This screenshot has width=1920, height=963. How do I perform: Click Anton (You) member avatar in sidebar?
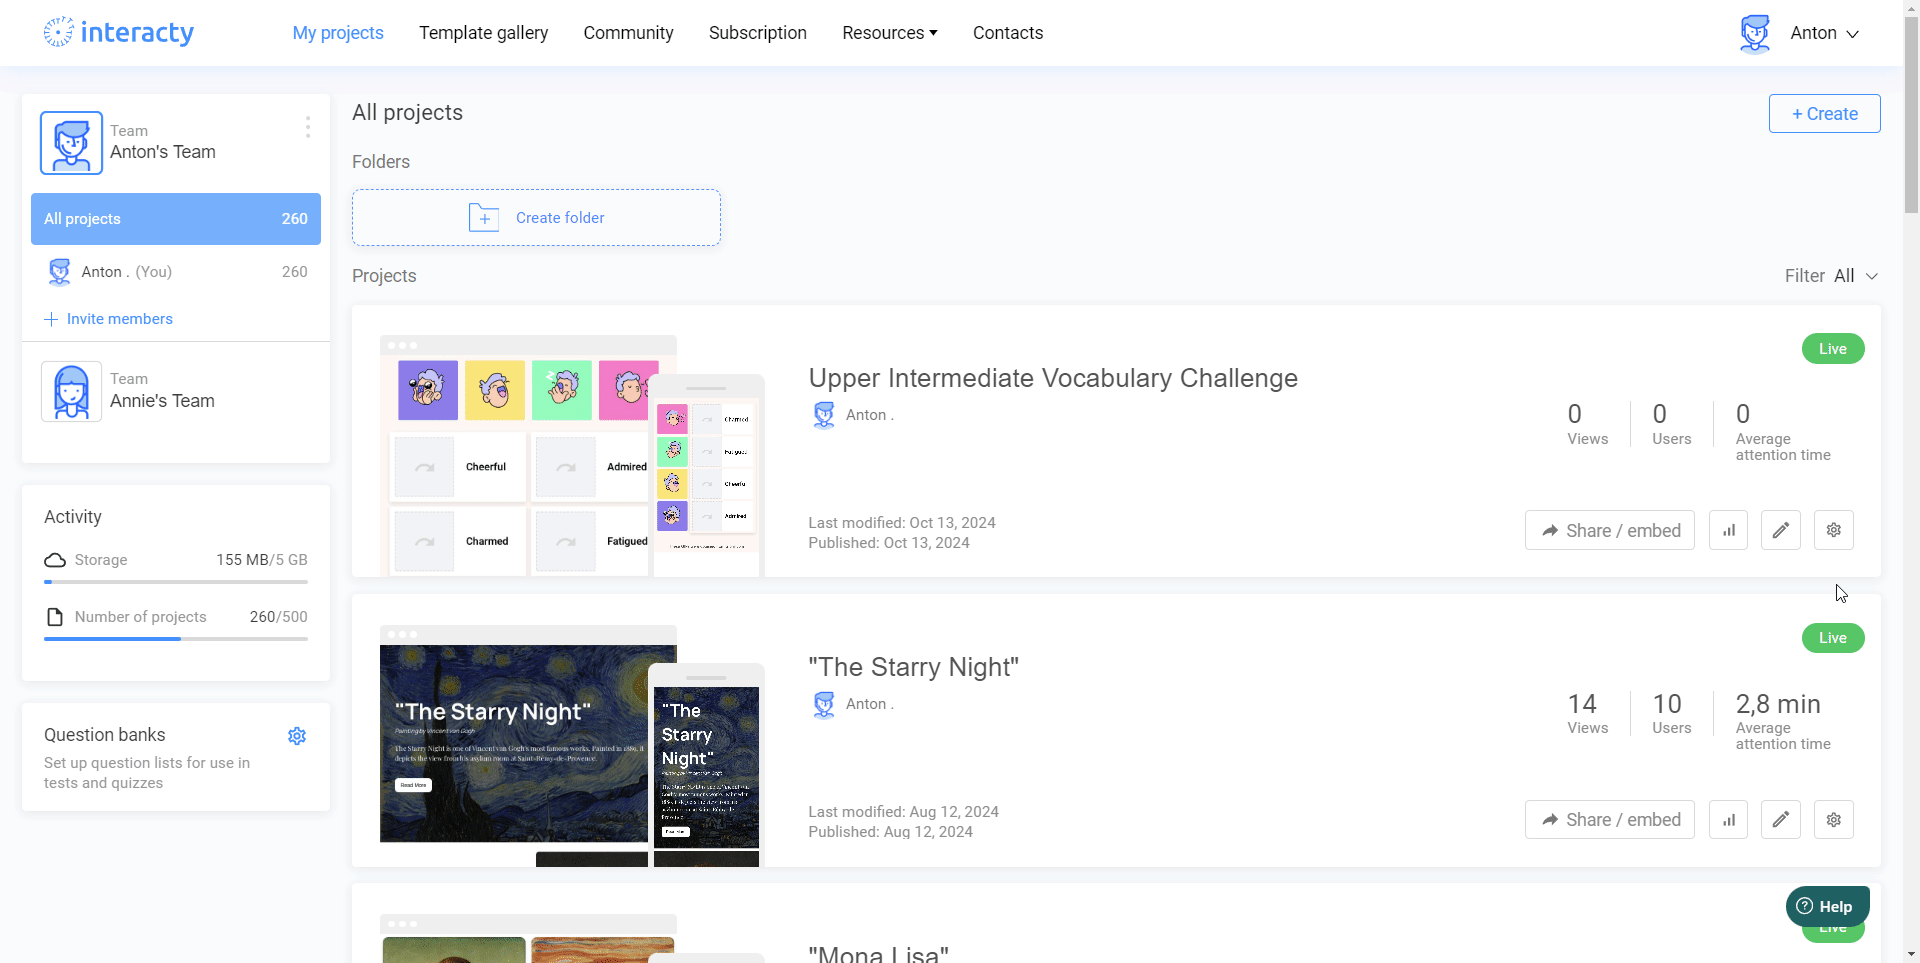click(x=60, y=272)
